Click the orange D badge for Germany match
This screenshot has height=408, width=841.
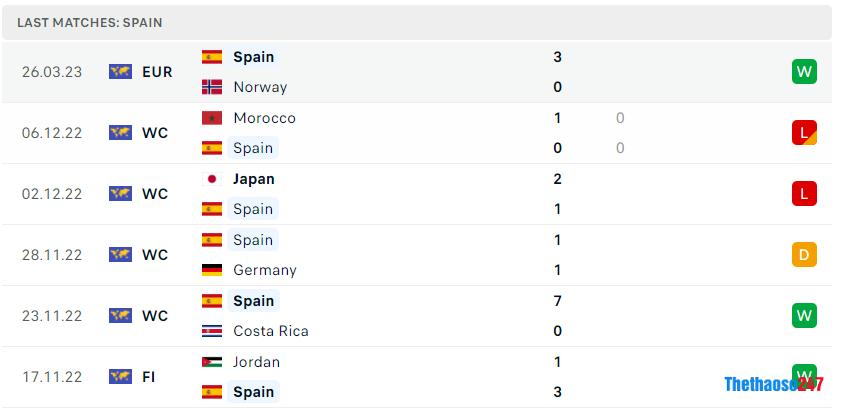coord(804,254)
